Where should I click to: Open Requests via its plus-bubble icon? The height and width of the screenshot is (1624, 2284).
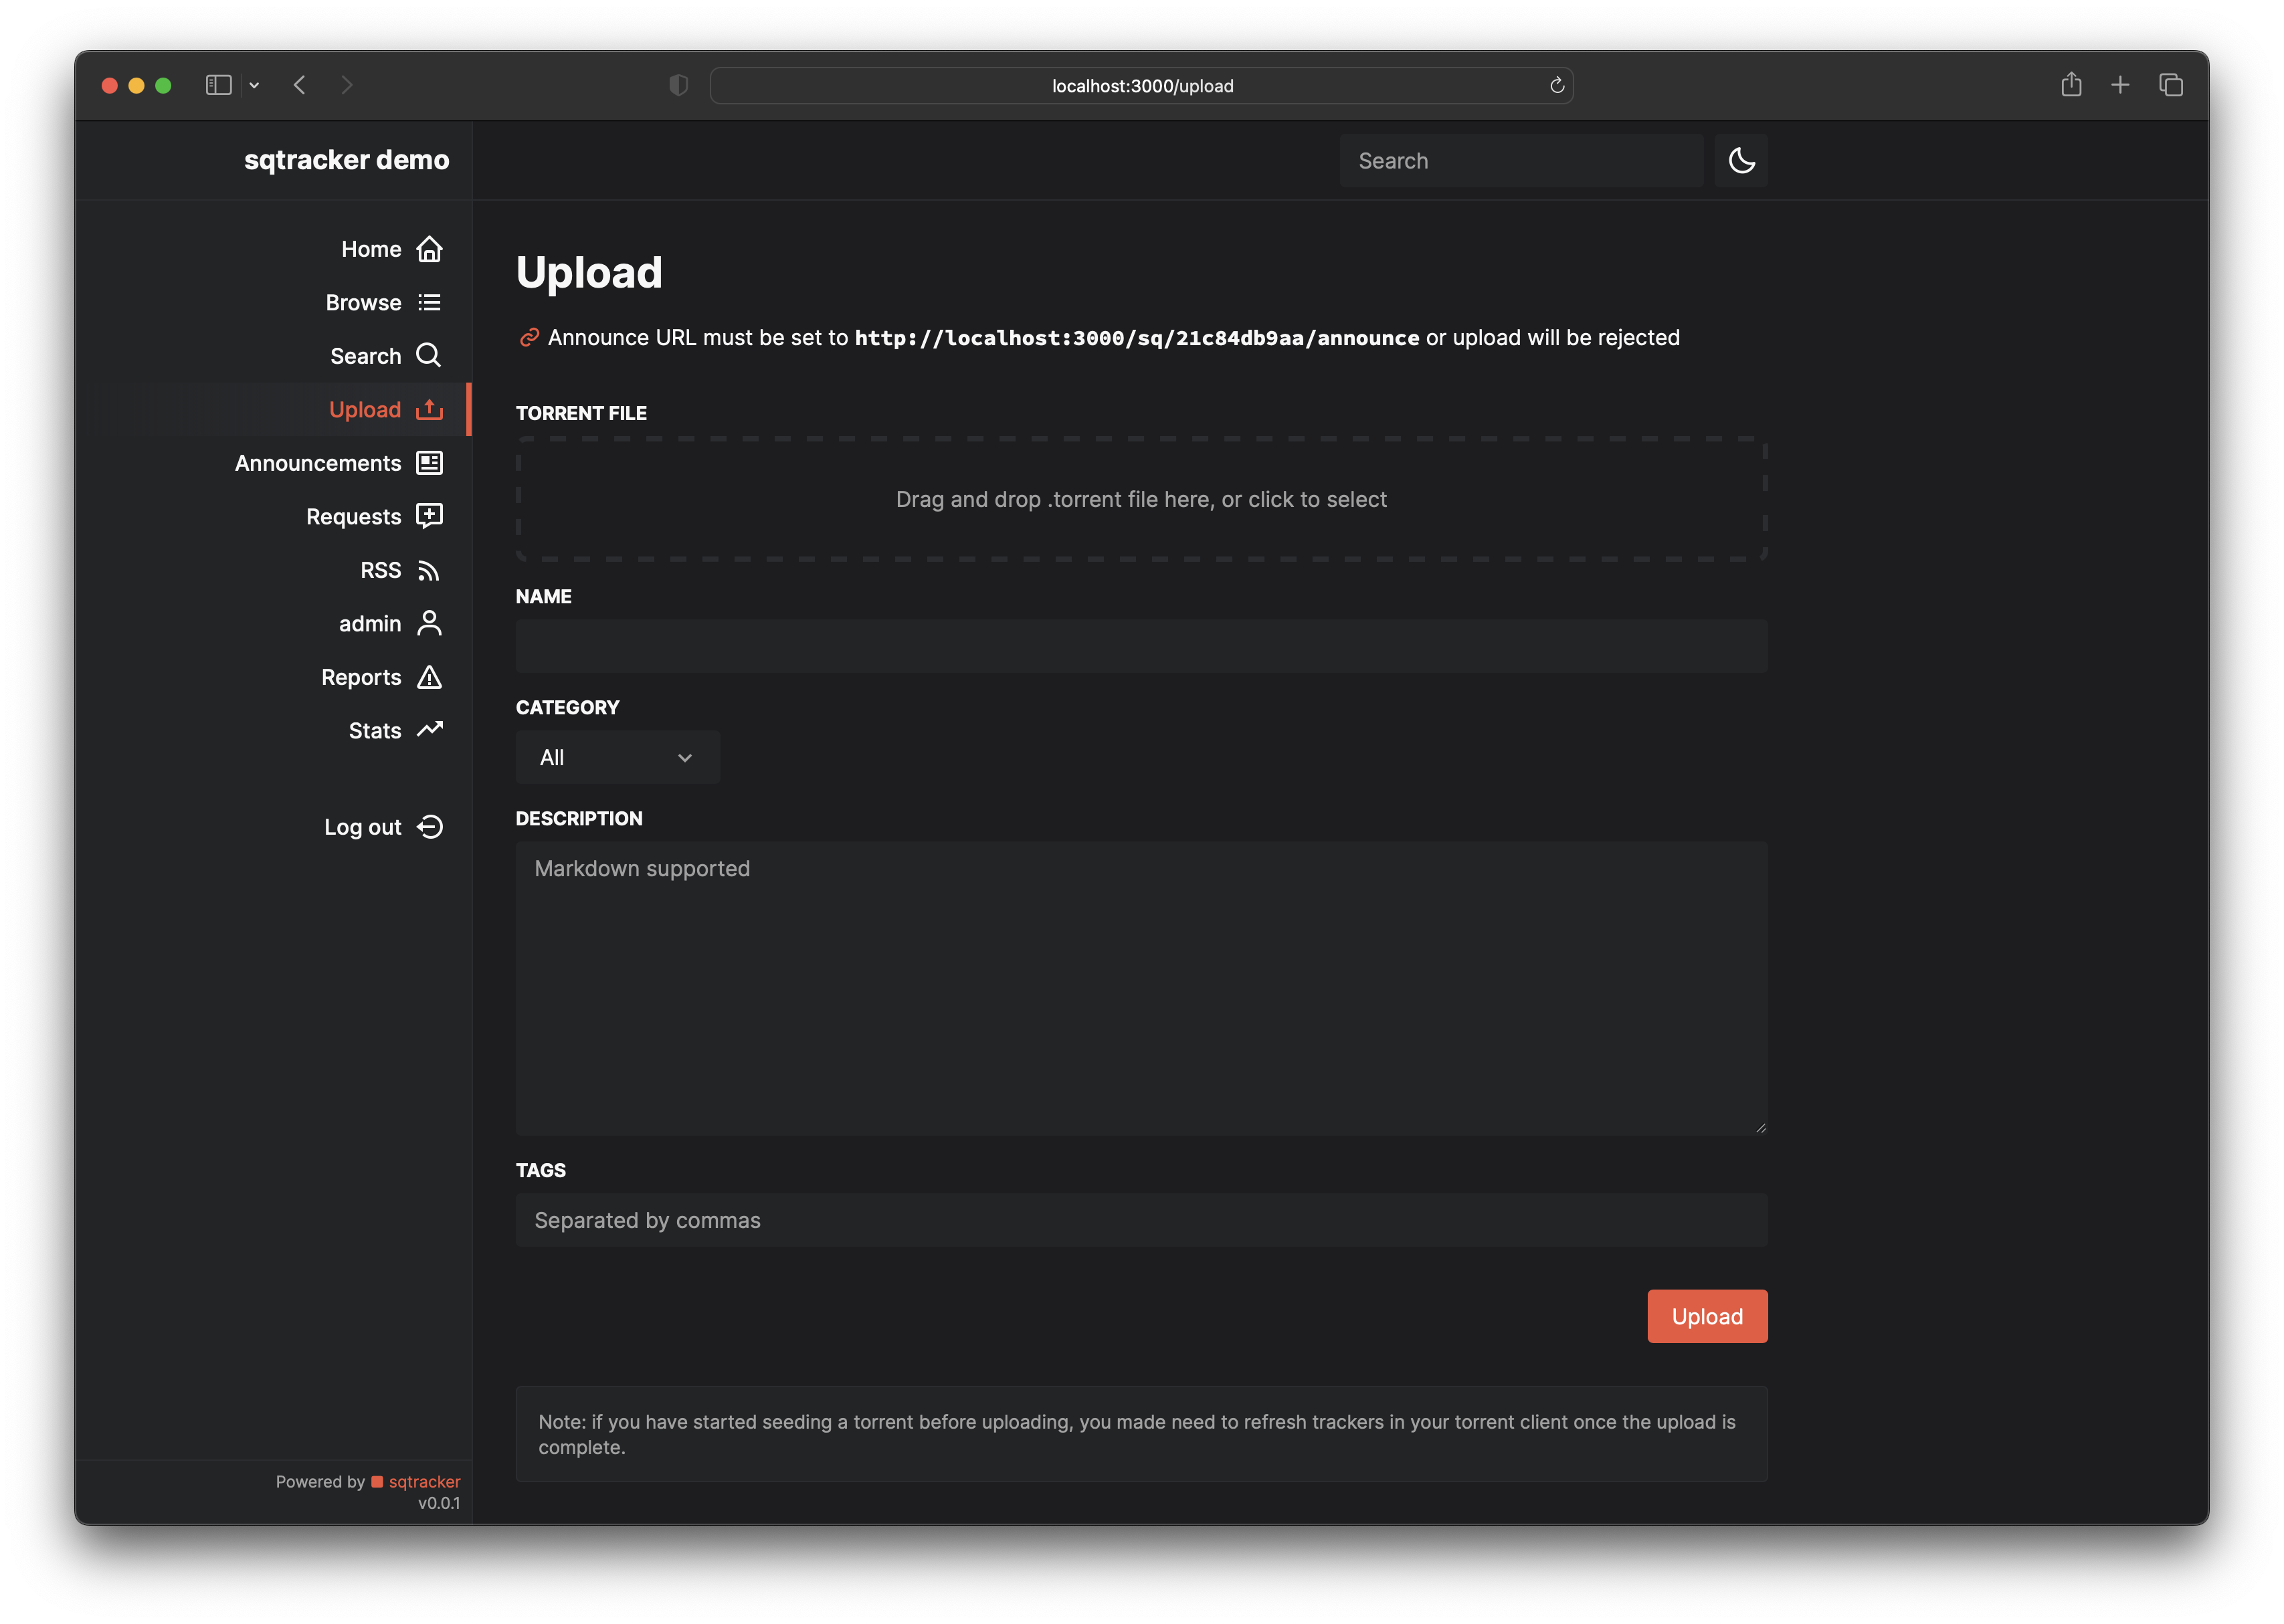pyautogui.click(x=429, y=516)
